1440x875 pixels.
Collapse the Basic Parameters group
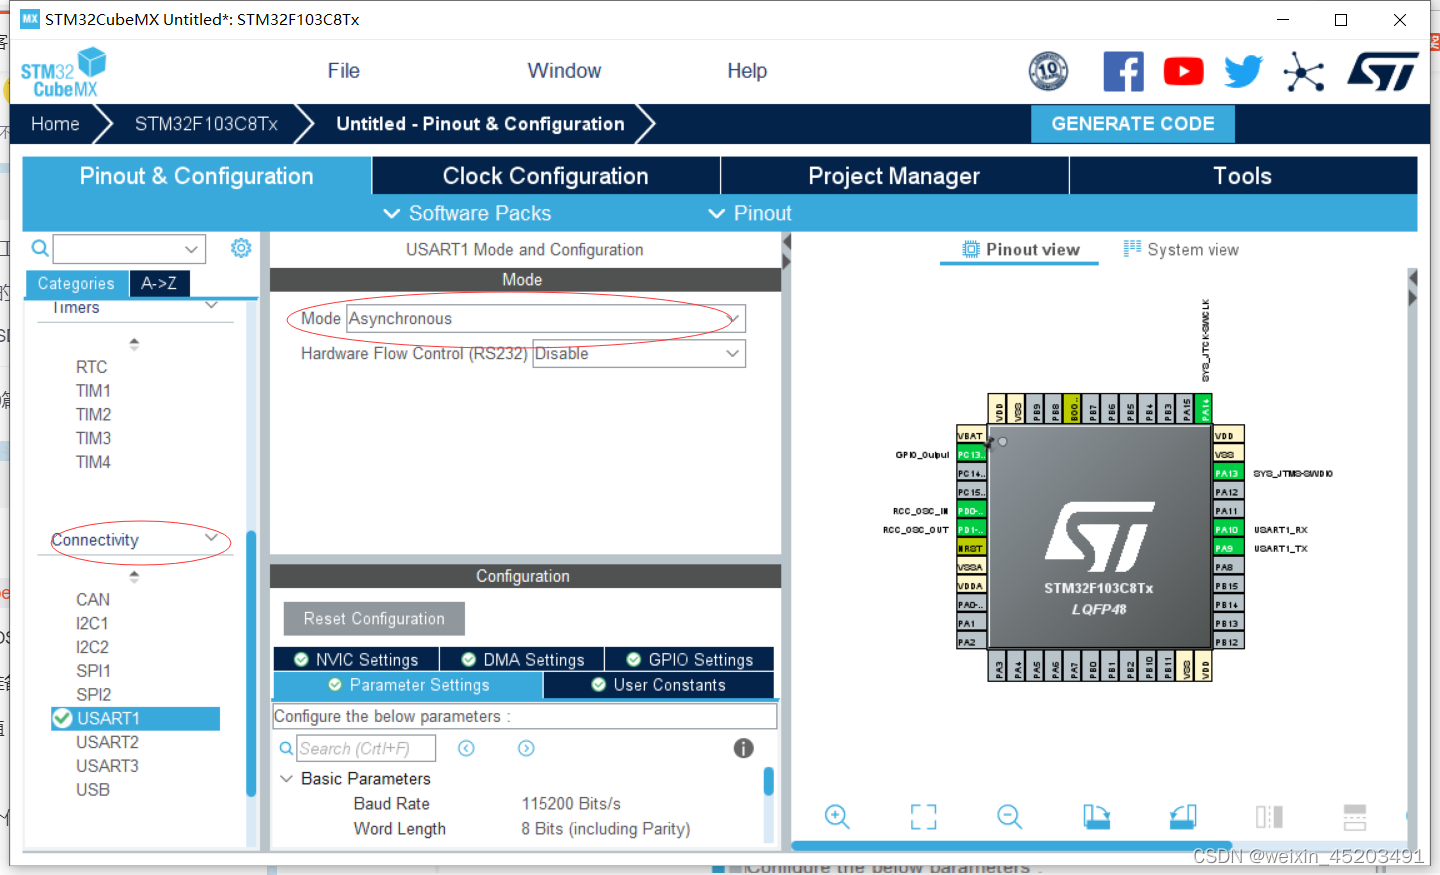click(x=287, y=778)
